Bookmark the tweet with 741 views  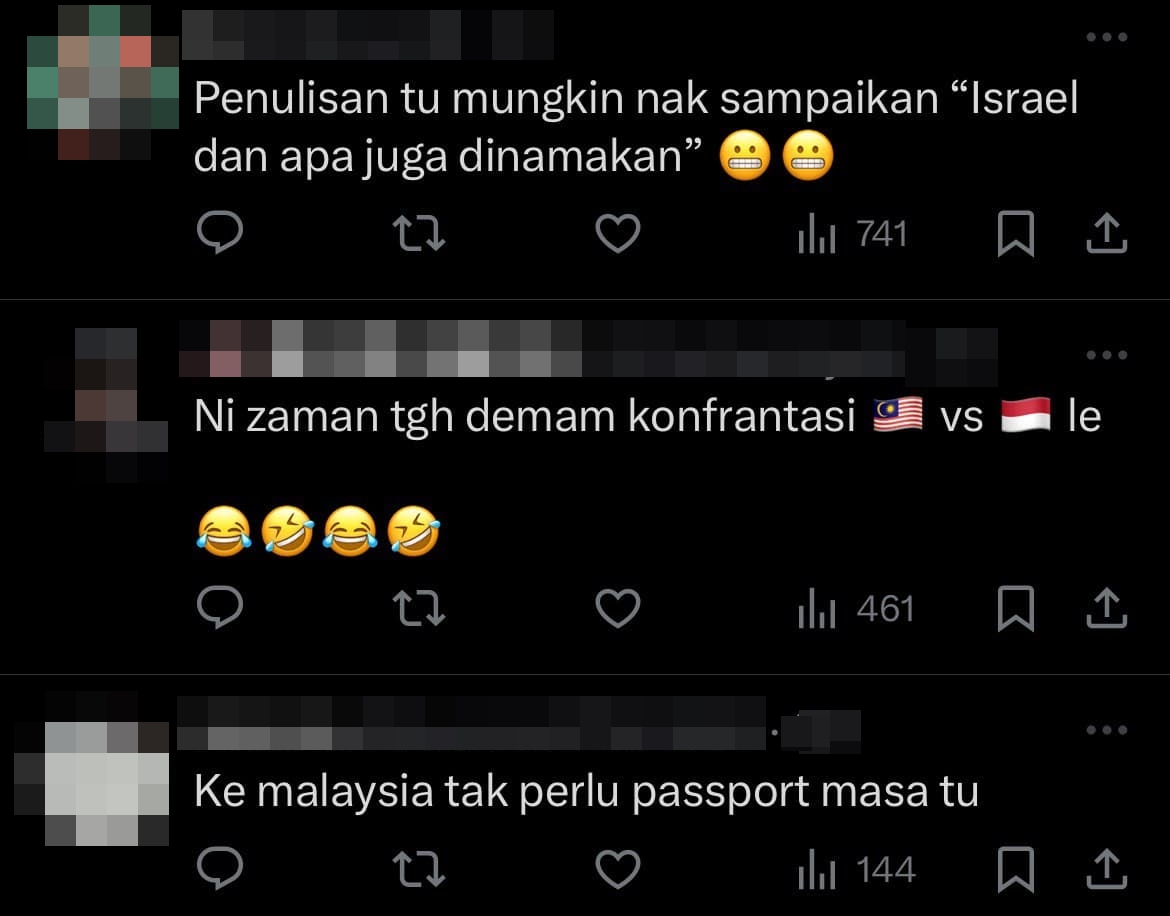point(1016,233)
